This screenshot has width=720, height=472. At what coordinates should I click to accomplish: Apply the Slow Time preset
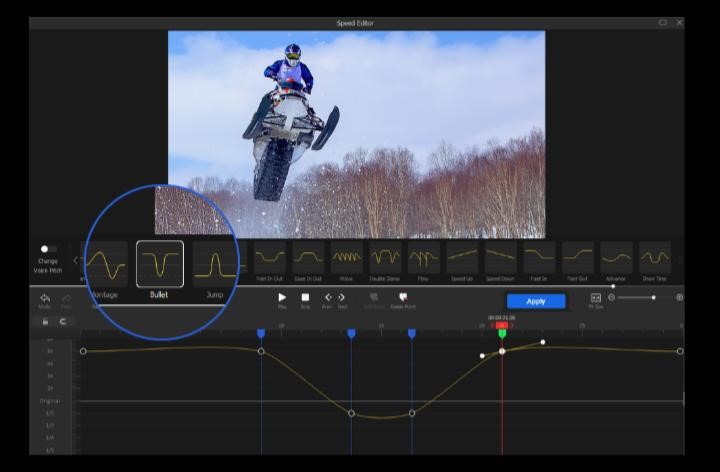(x=655, y=259)
